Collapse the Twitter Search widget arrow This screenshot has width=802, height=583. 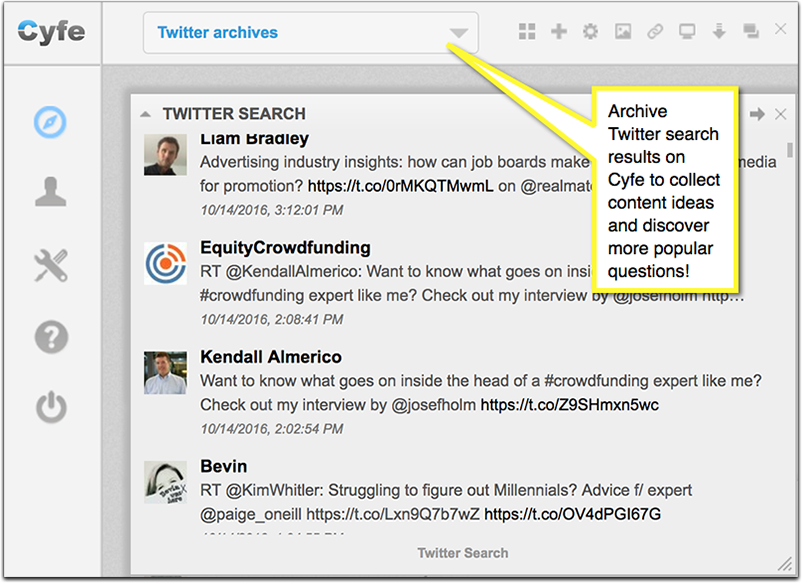point(146,114)
